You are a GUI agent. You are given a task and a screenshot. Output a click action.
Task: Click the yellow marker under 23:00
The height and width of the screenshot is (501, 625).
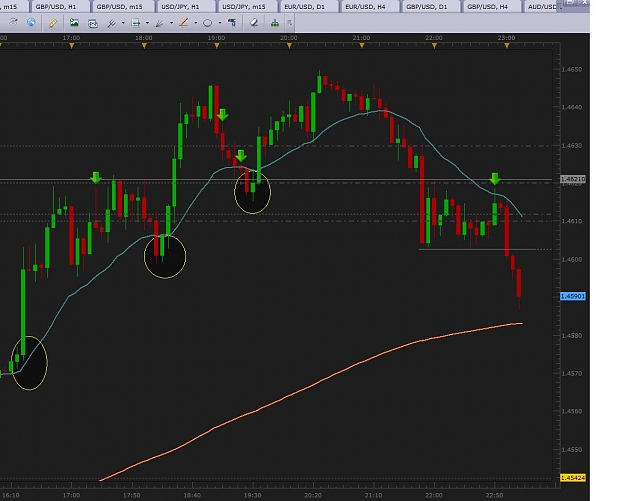507,46
